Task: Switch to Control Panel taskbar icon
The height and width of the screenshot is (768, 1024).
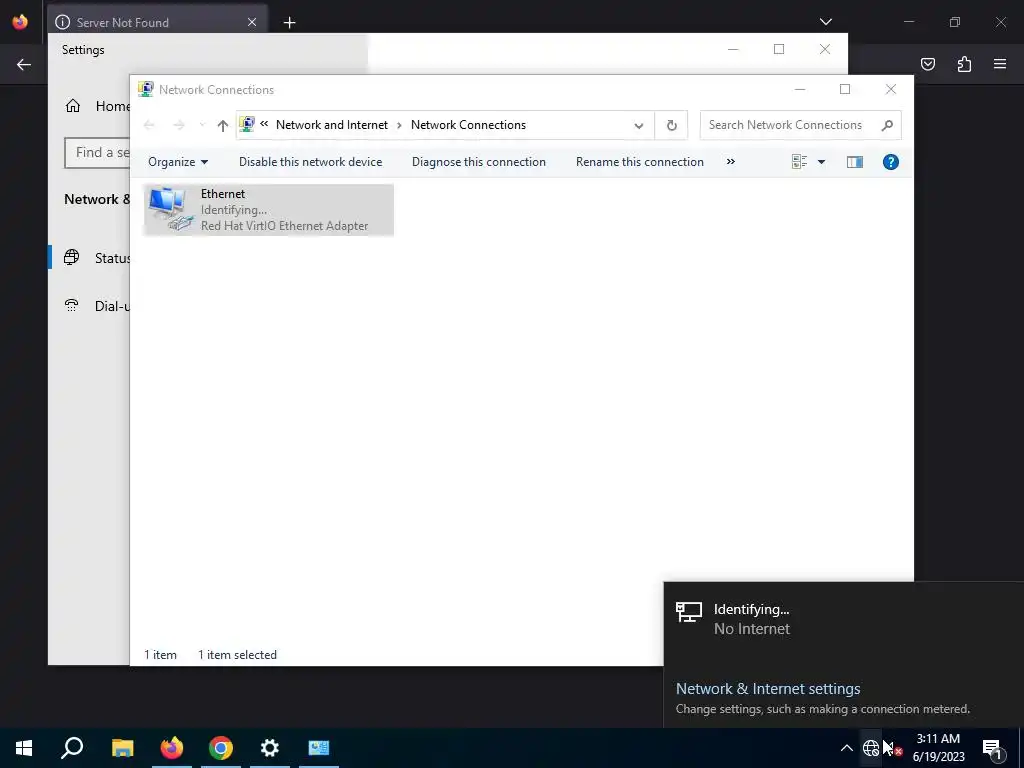Action: [x=319, y=748]
